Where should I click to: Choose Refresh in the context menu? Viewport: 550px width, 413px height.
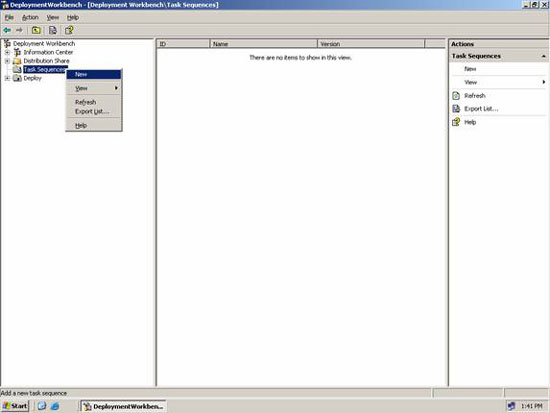coord(94,102)
